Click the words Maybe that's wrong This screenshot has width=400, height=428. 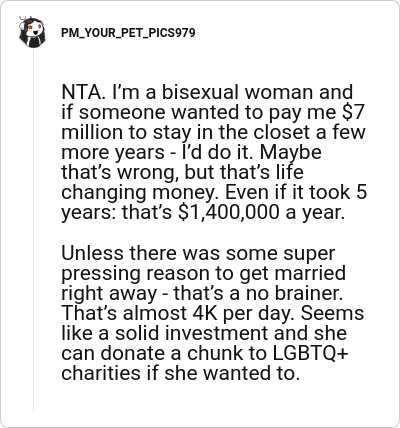coord(191,162)
